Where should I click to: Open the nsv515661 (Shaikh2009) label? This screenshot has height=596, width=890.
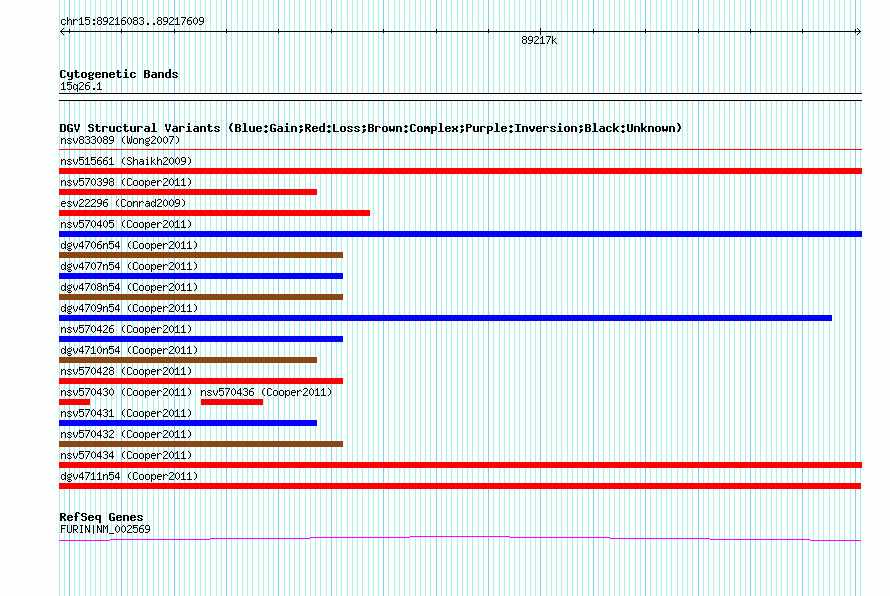point(126,161)
